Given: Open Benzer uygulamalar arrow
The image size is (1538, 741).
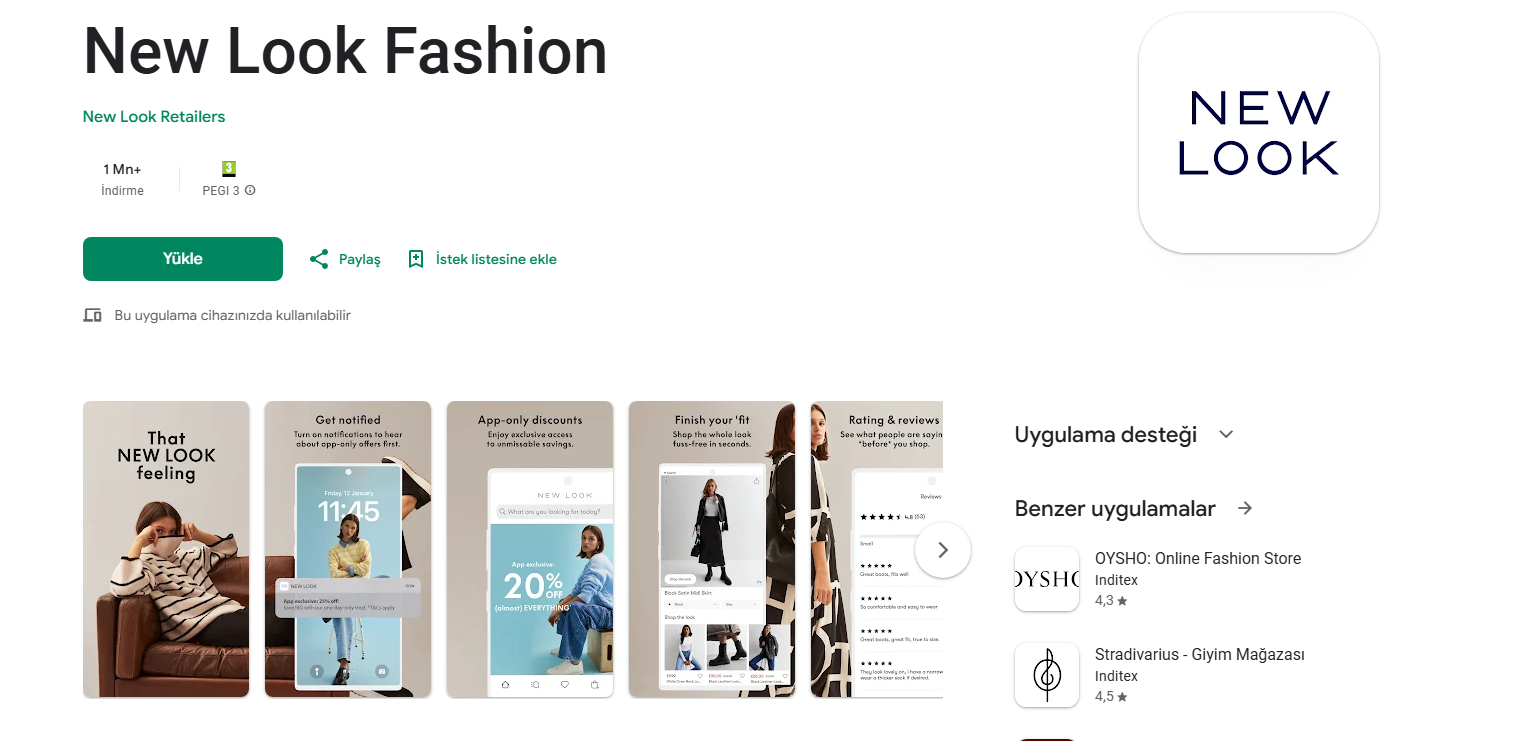Looking at the screenshot, I should pyautogui.click(x=1245, y=508).
